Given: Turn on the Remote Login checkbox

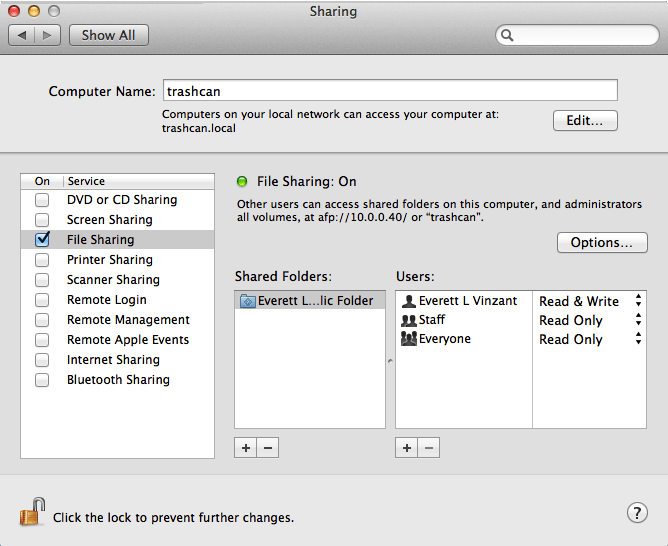Looking at the screenshot, I should [42, 300].
